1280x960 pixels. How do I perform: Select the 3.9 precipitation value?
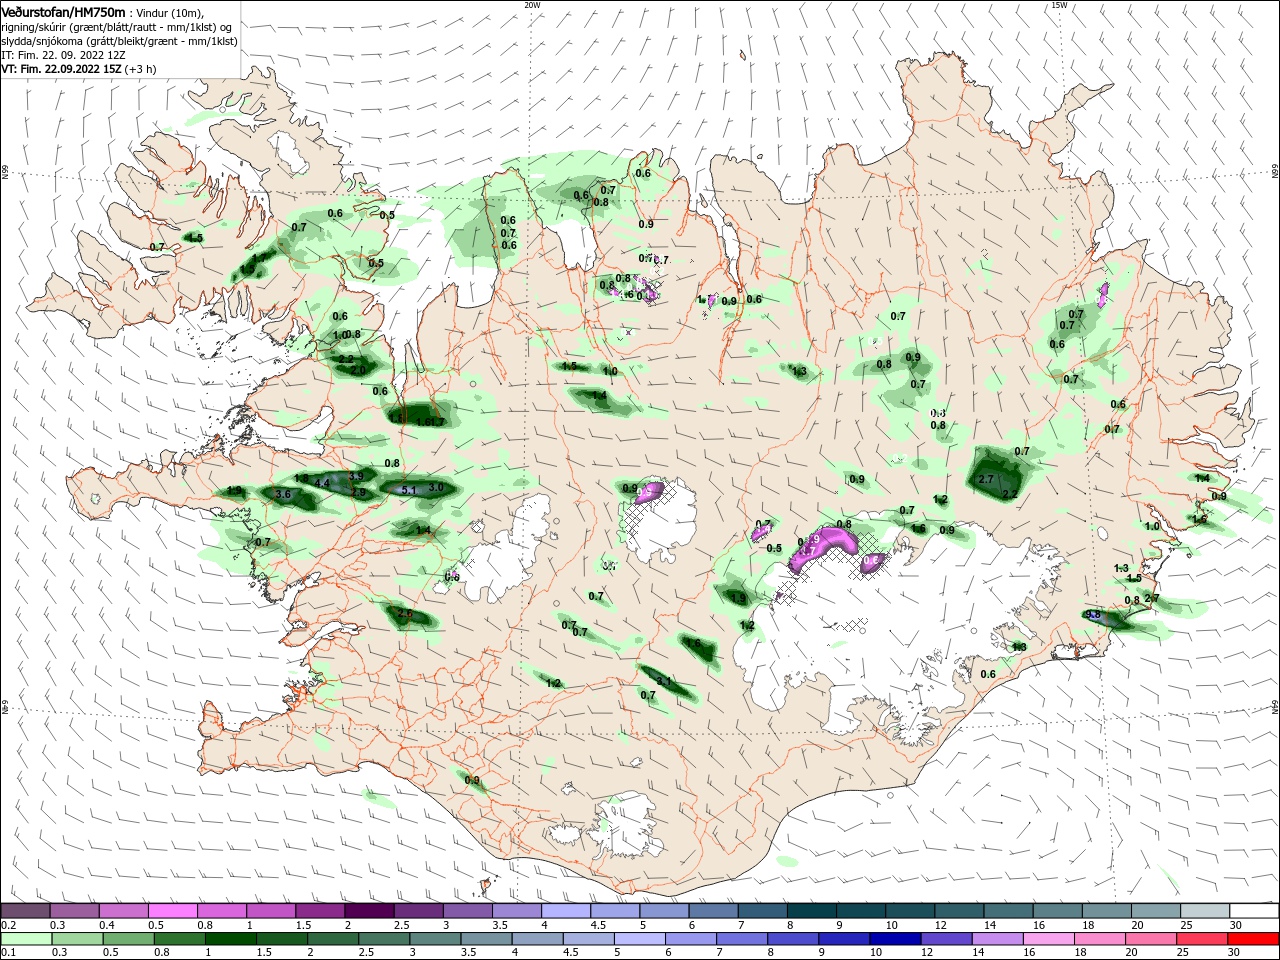(356, 476)
